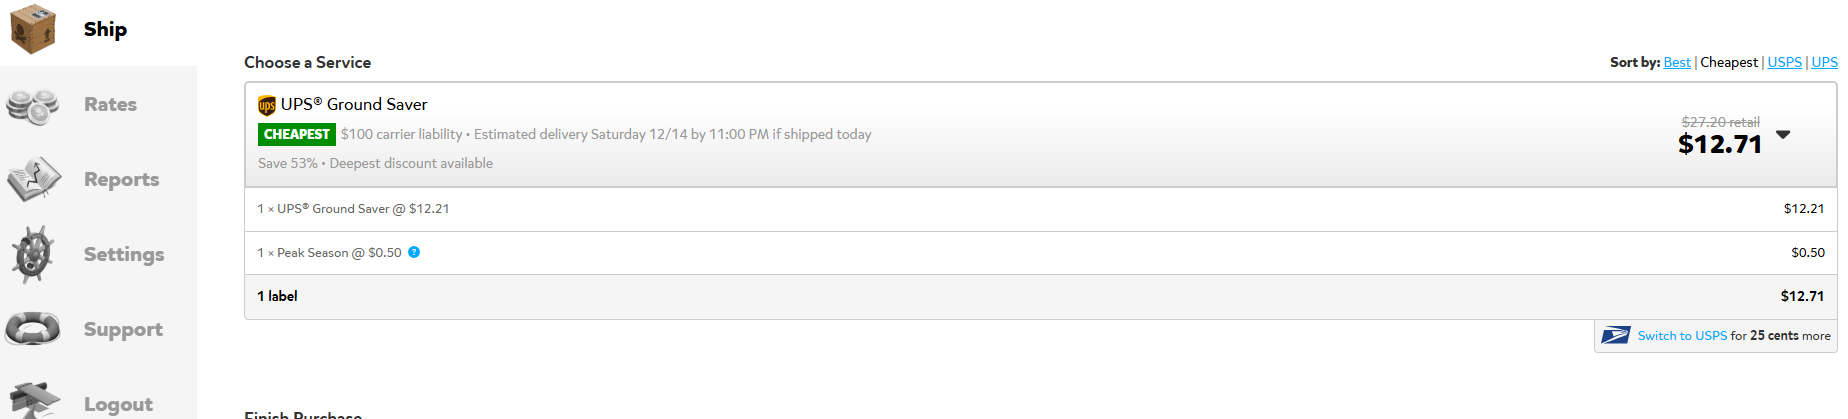The height and width of the screenshot is (419, 1848).
Task: Open the Reports menu item
Action: coord(121,179)
